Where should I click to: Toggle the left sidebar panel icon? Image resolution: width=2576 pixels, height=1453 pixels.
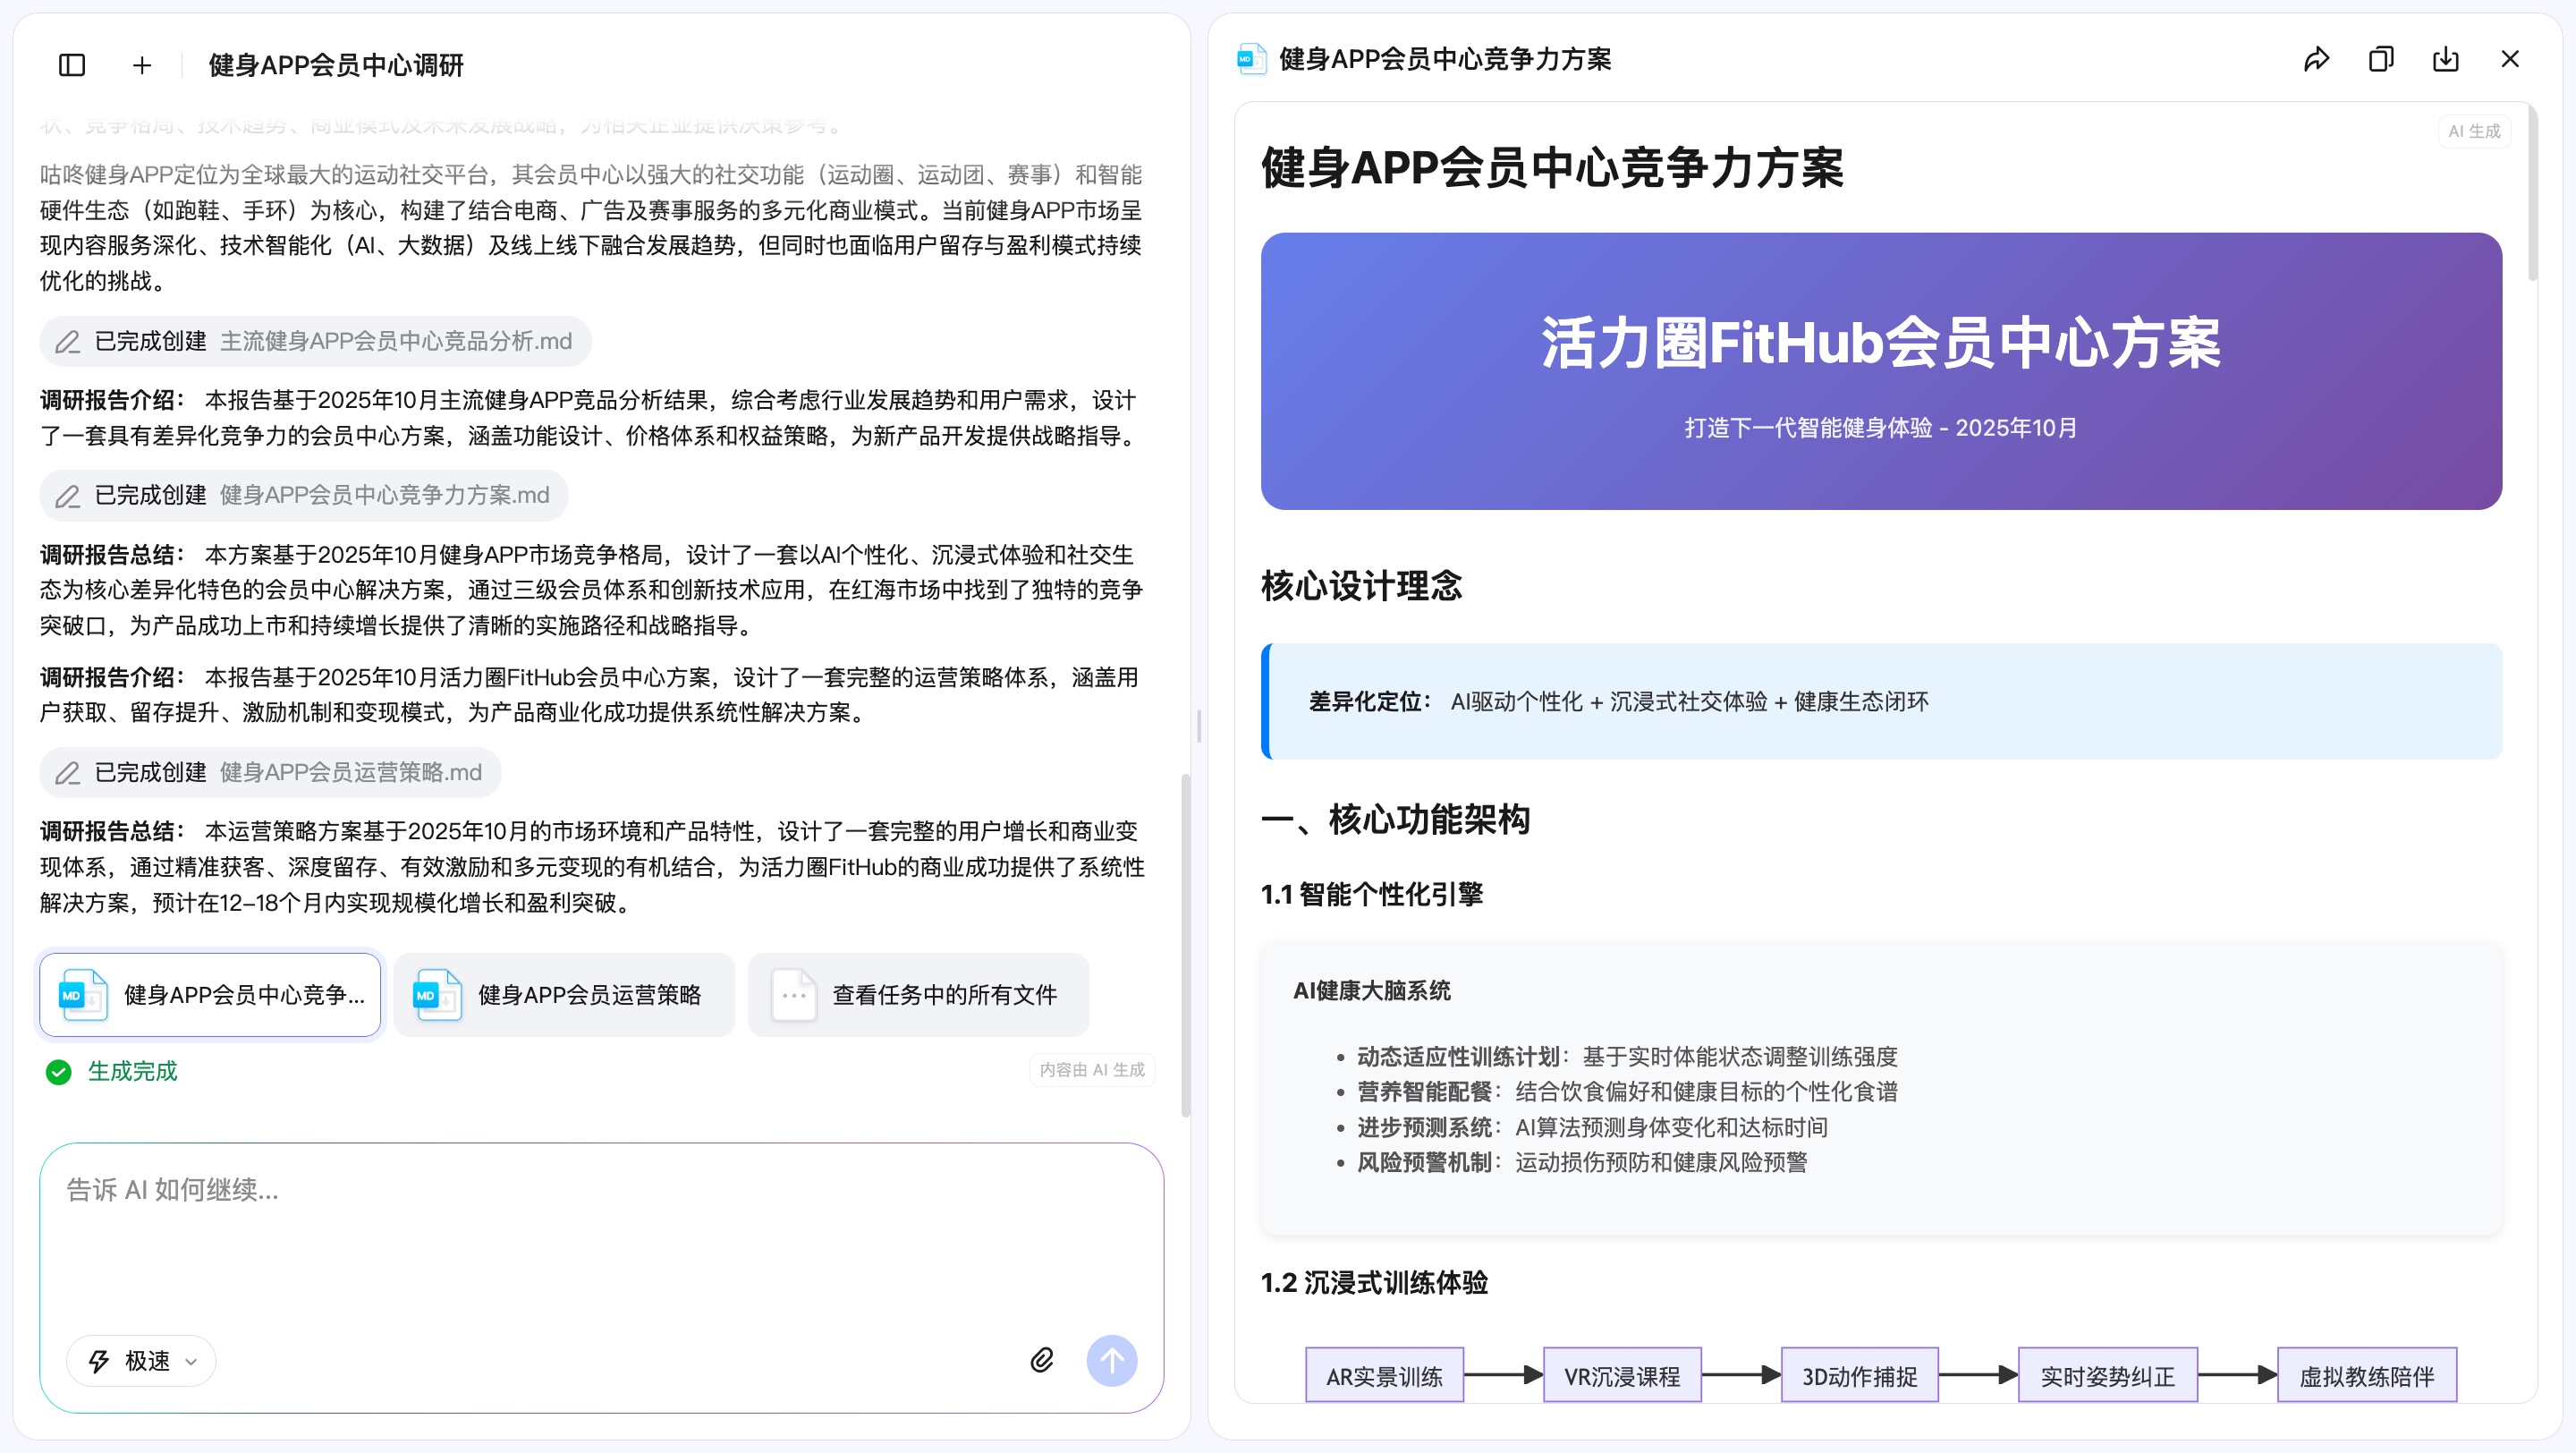coord(72,65)
